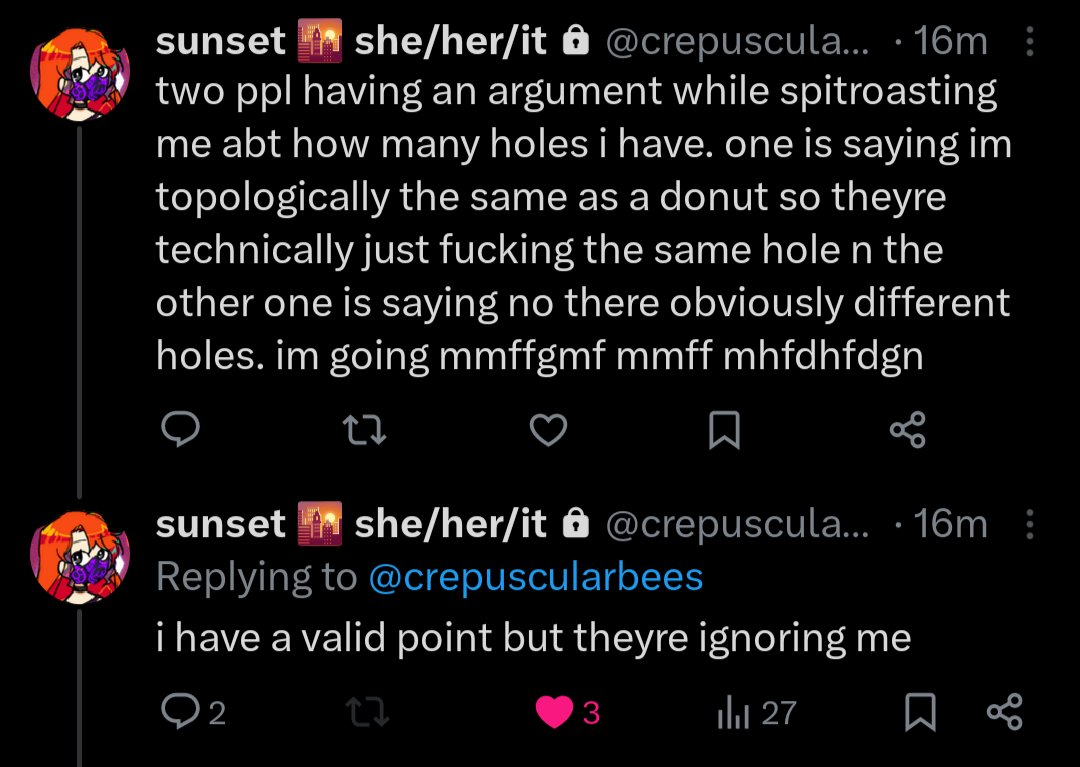Open the reply text about valid point
This screenshot has height=767, width=1080.
[533, 639]
